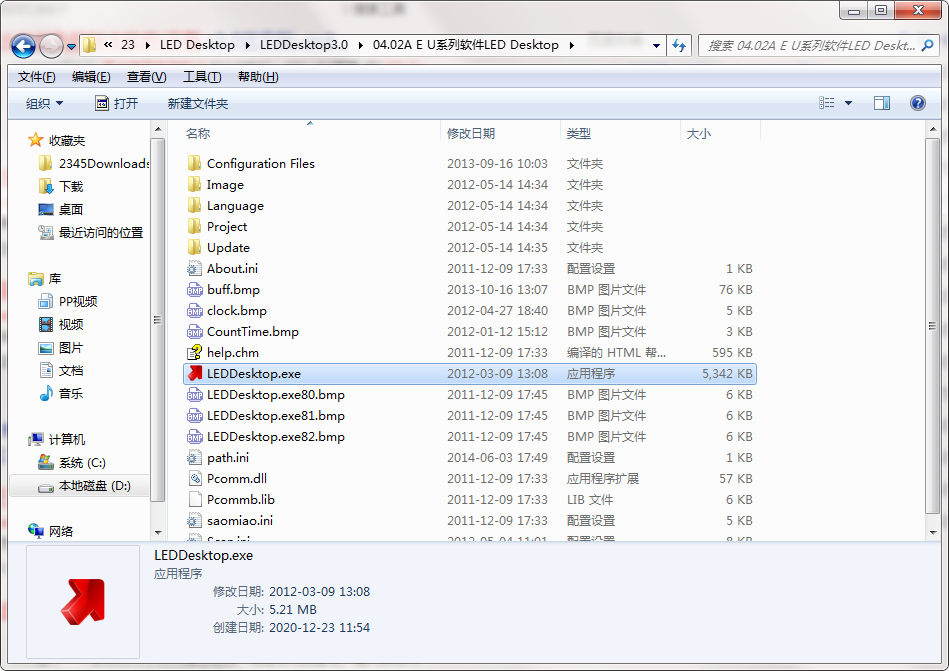Click the change view icon

(827, 103)
